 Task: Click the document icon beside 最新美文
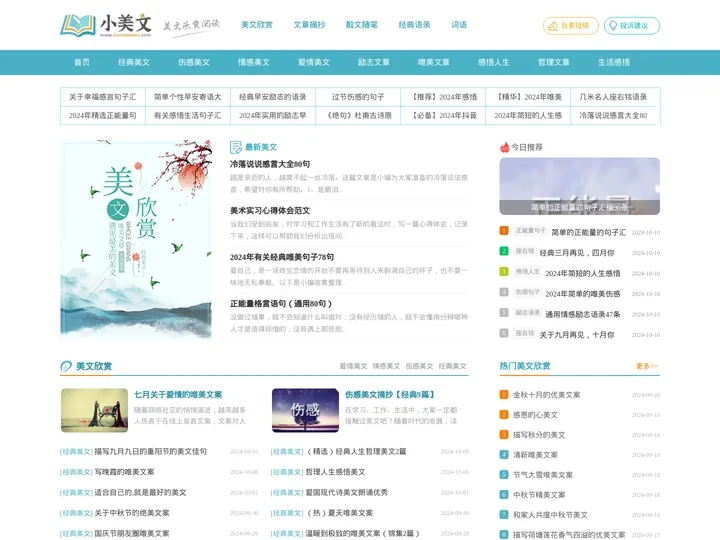pyautogui.click(x=236, y=147)
